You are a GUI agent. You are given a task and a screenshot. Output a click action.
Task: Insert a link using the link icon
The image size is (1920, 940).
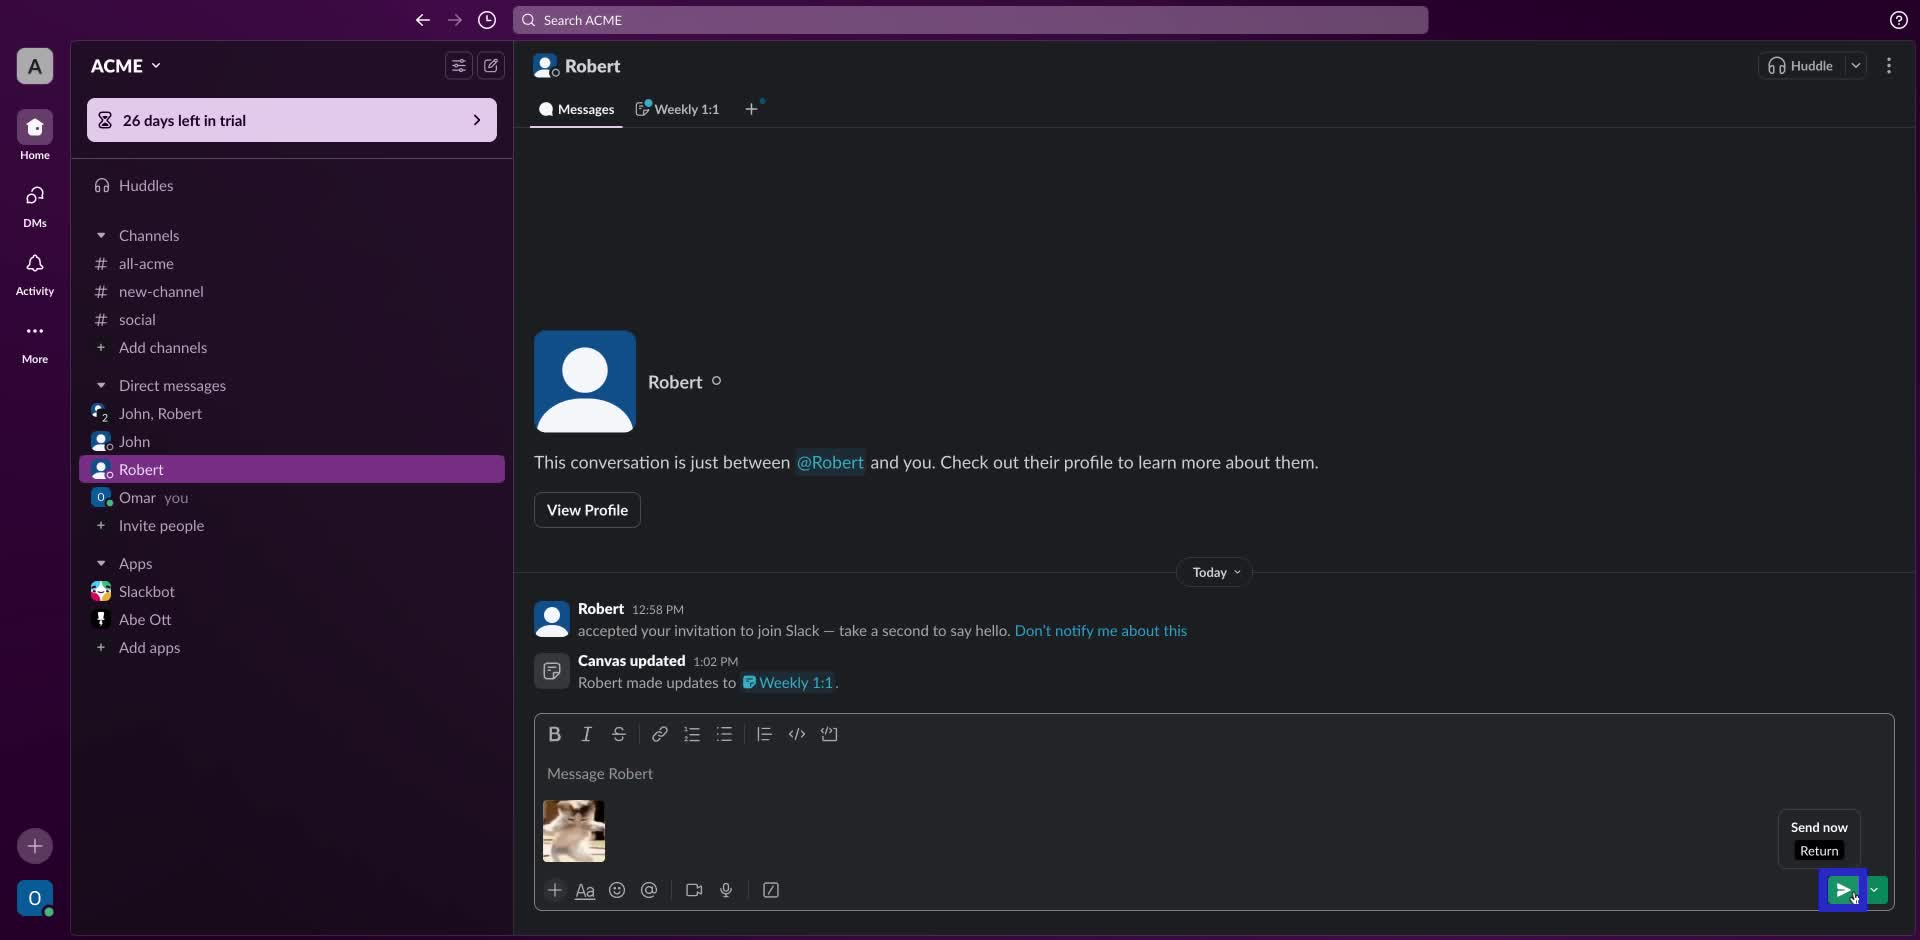coord(659,734)
